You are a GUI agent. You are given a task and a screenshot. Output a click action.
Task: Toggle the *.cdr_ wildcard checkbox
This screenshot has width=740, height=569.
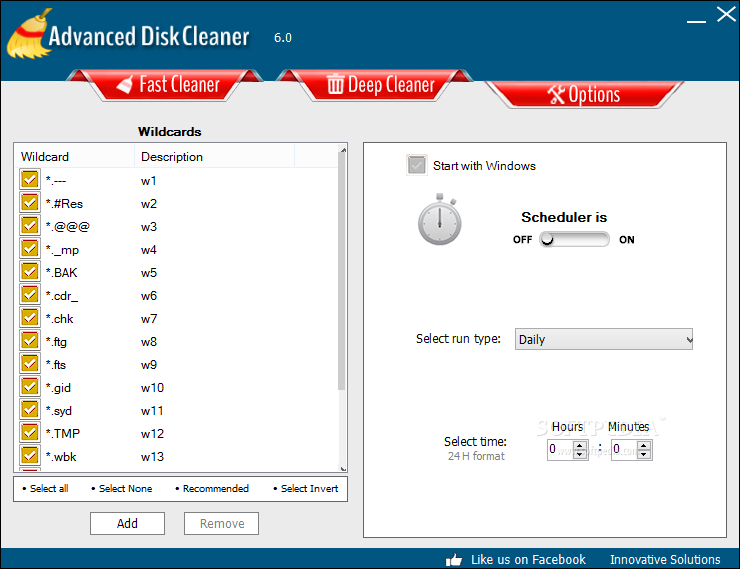point(30,295)
